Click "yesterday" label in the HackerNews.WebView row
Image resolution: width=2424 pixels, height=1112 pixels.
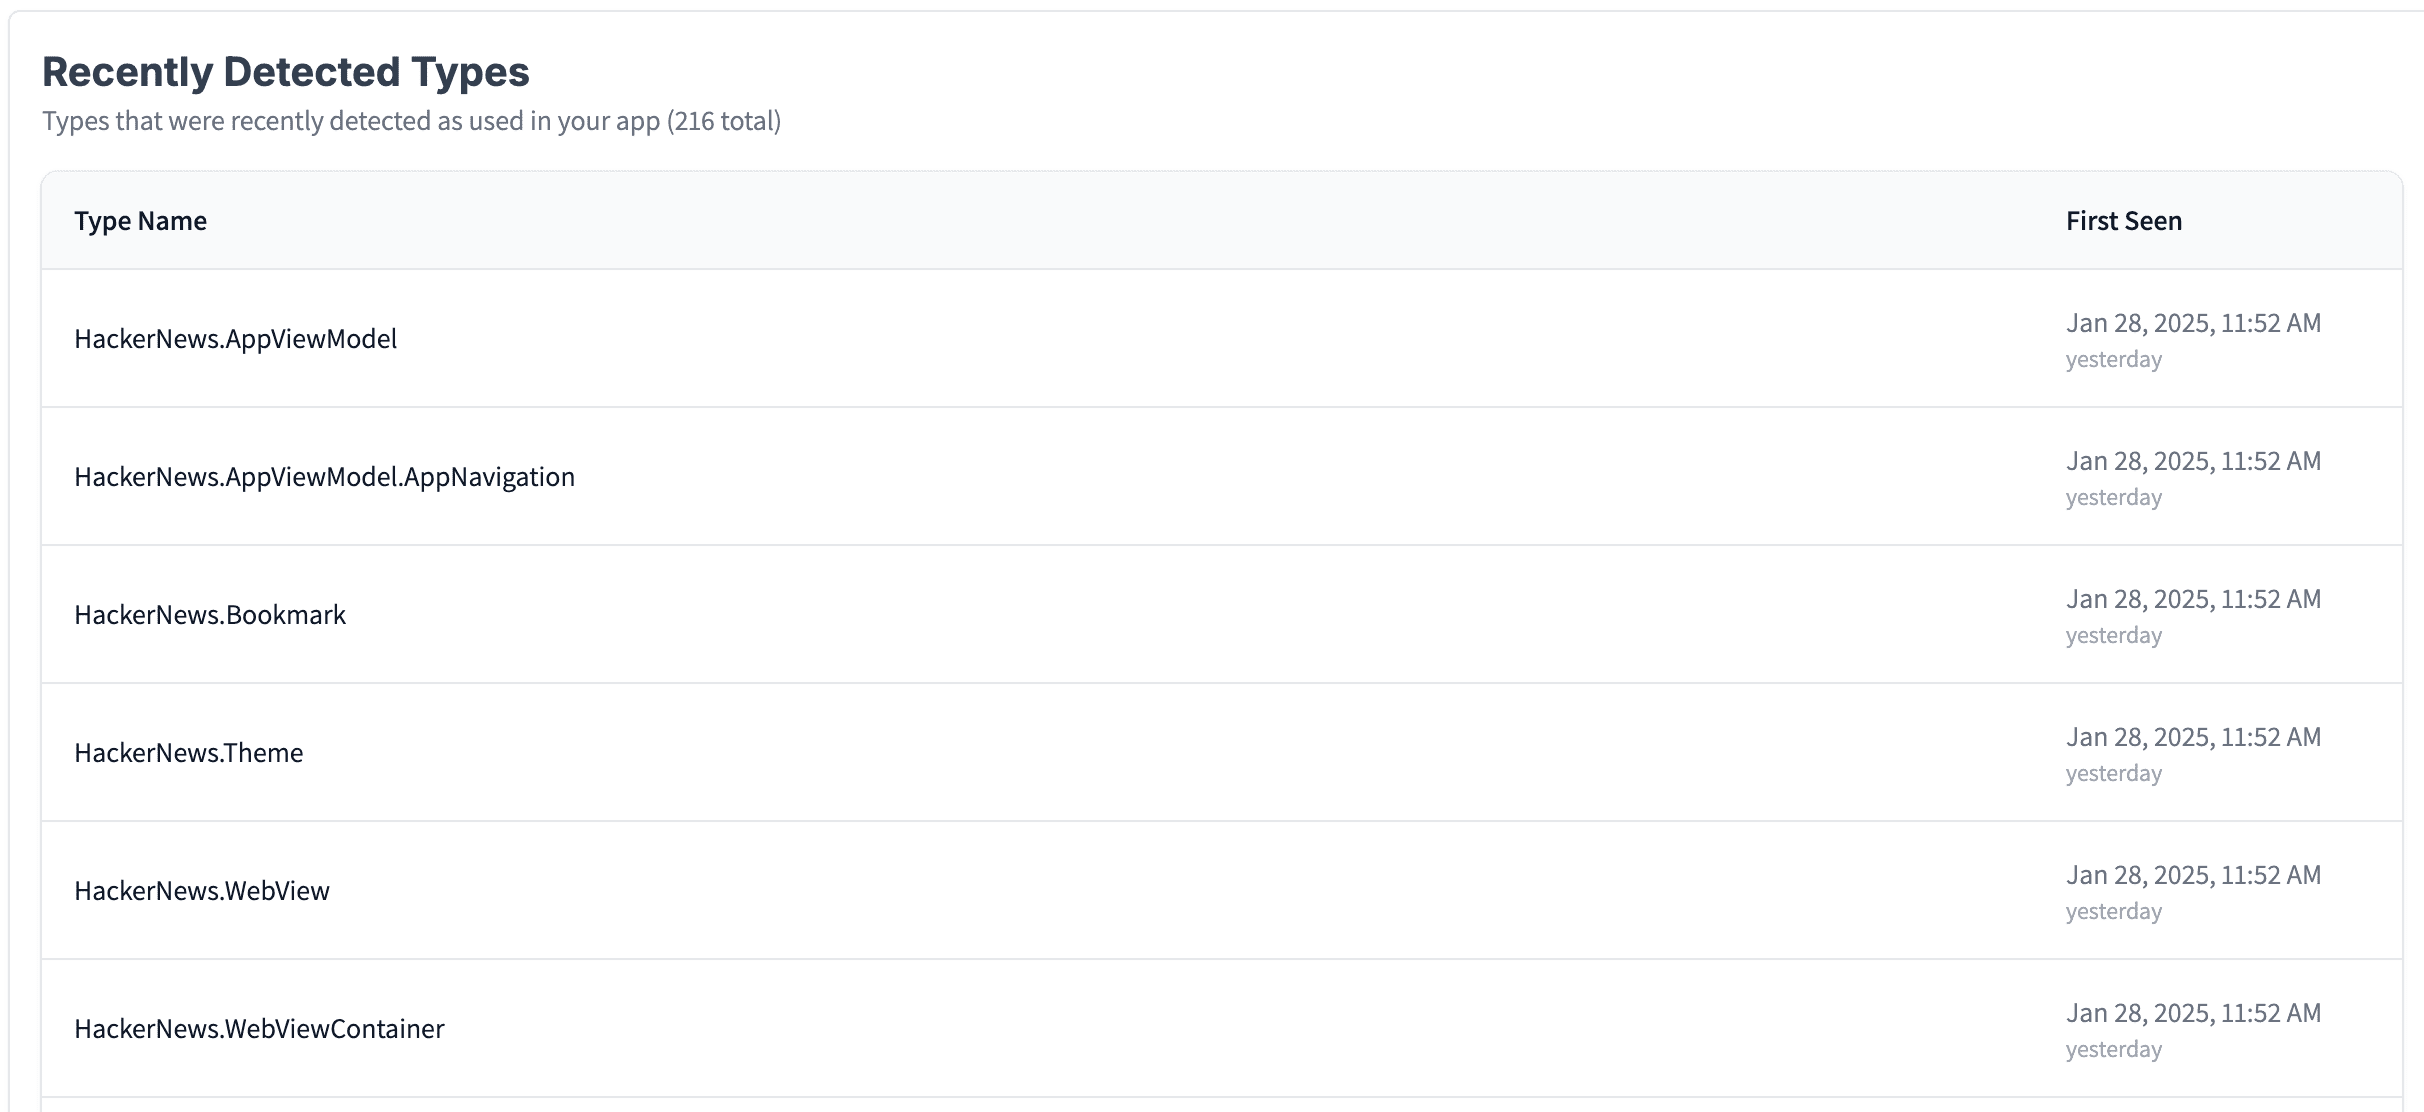click(2113, 911)
